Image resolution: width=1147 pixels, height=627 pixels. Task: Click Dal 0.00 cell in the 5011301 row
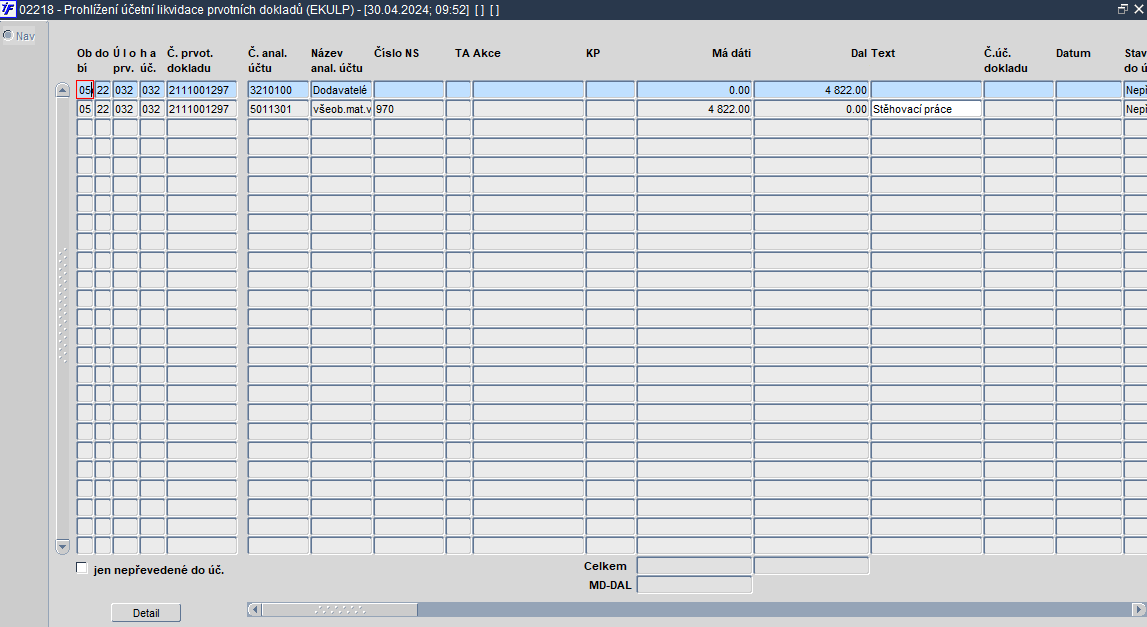[811, 109]
